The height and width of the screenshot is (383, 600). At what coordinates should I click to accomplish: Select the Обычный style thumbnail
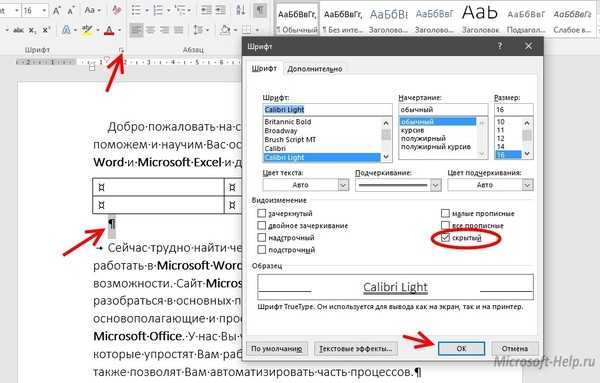click(x=297, y=19)
